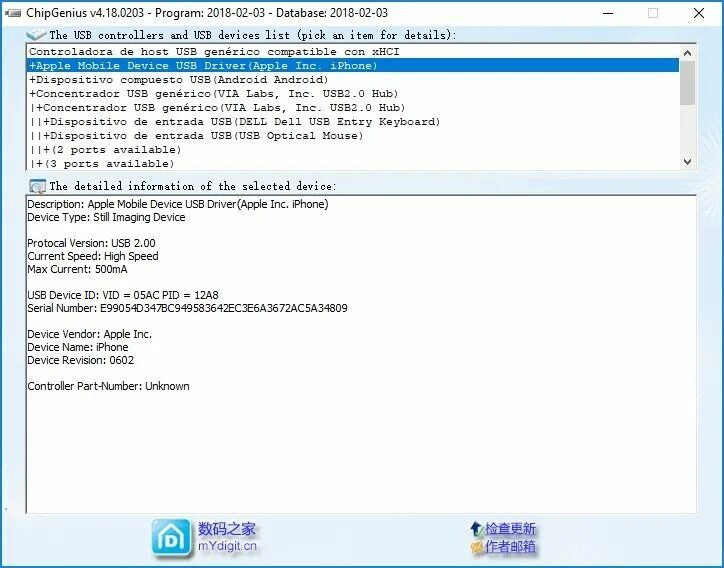Select the (3 ports available) row
The image size is (724, 568).
[x=353, y=163]
